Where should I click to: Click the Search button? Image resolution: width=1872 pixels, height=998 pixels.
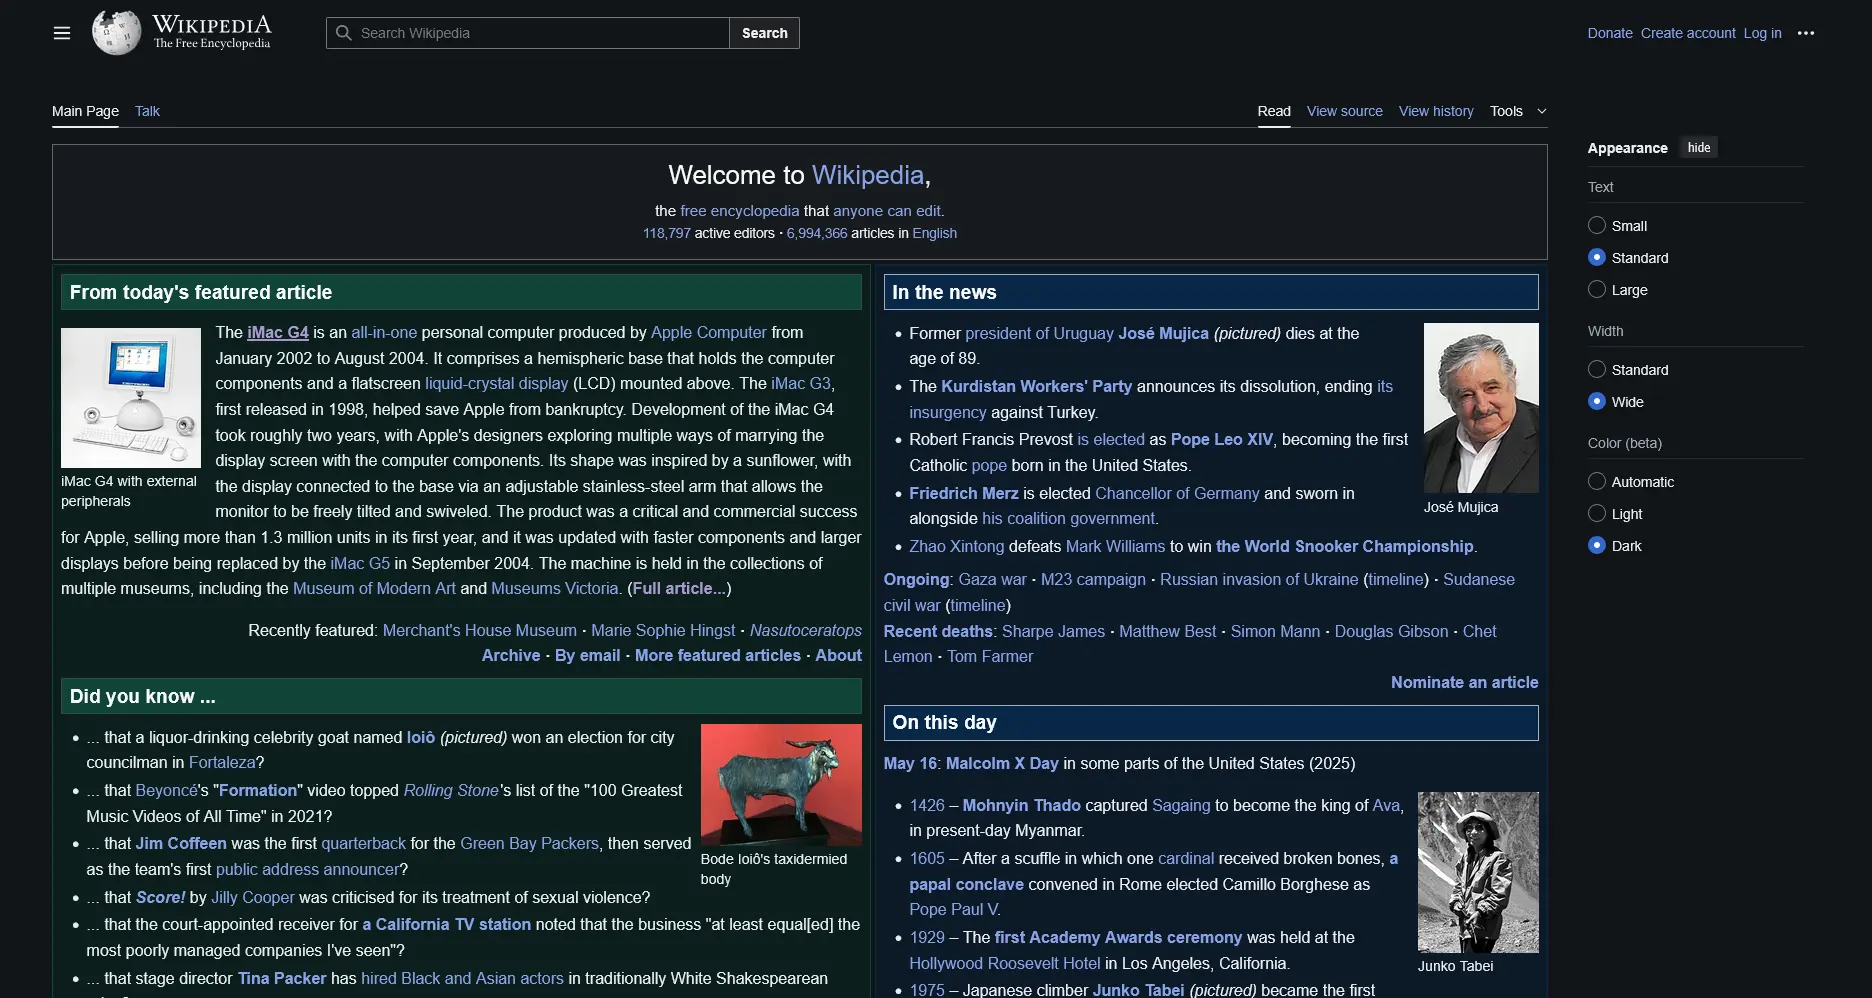pyautogui.click(x=764, y=33)
